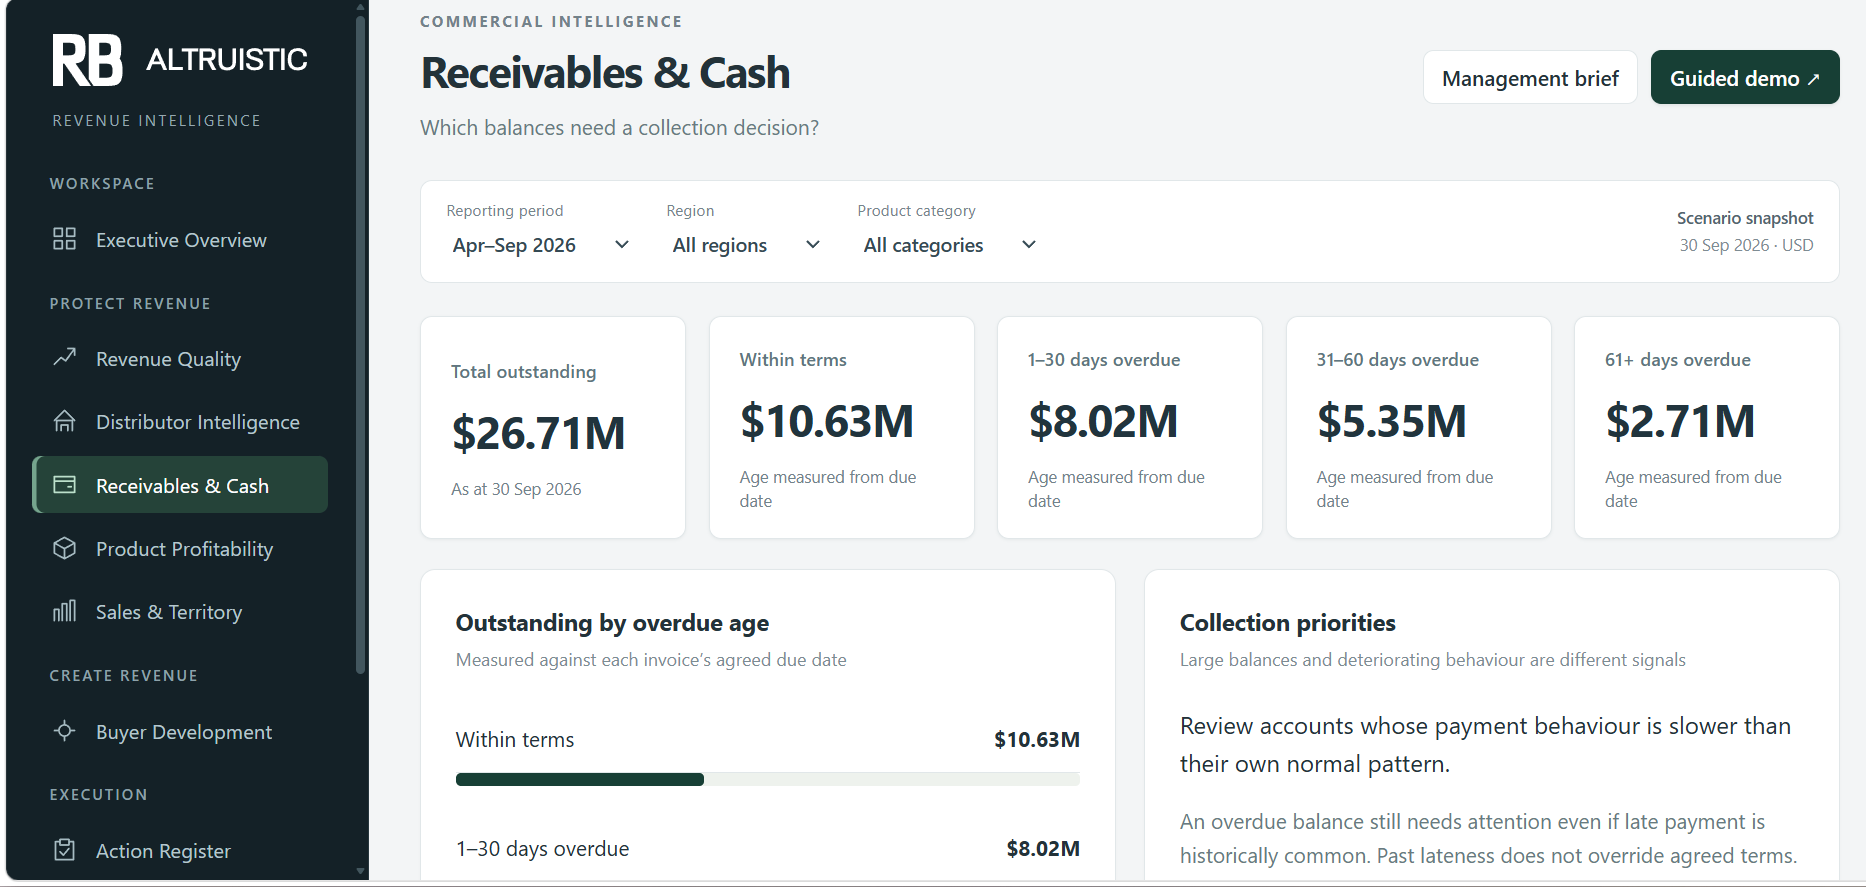
Task: Click the Scenario snapshot label
Action: click(x=1744, y=218)
